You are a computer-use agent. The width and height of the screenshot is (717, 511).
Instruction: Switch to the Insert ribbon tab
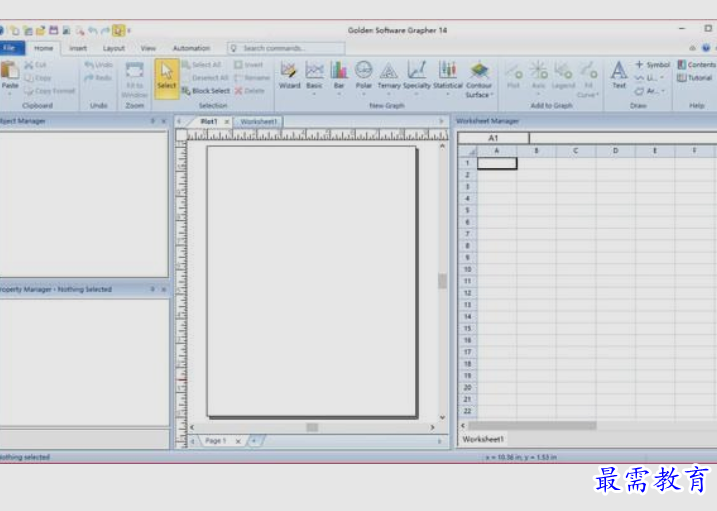[x=78, y=48]
